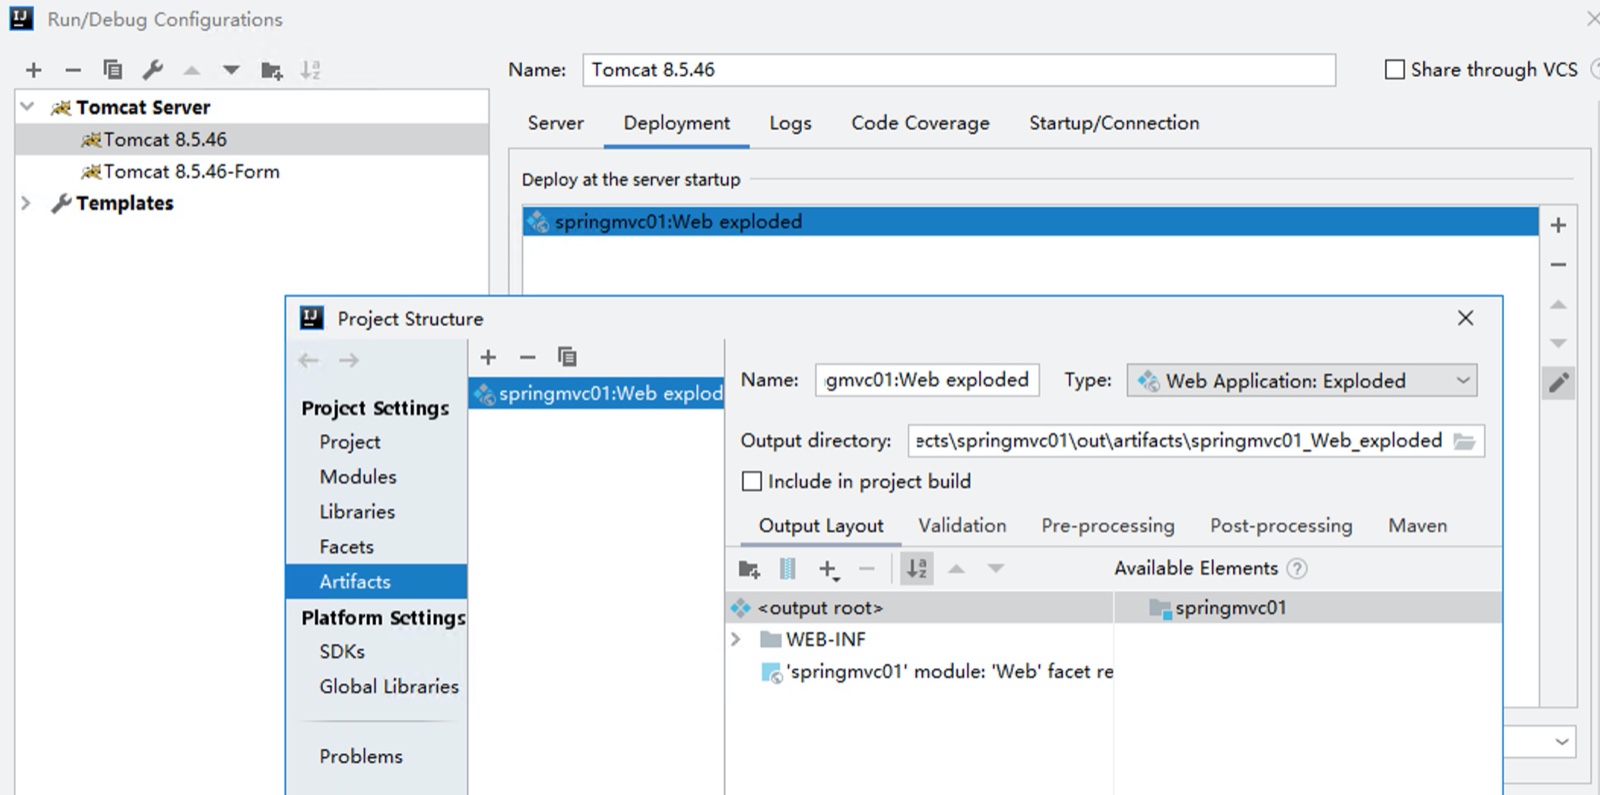This screenshot has height=795, width=1600.
Task: Select the Post-processing tab
Action: point(1281,526)
